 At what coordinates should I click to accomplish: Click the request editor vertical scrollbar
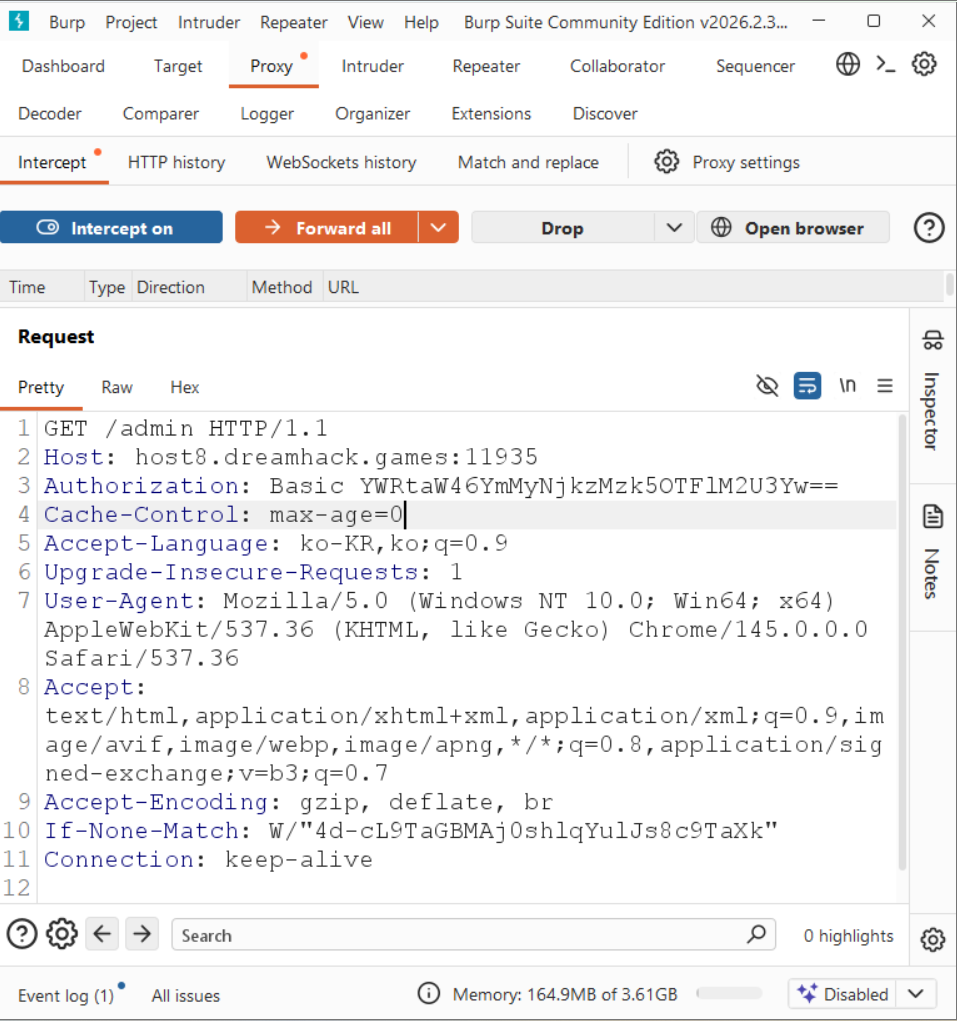pos(902,641)
